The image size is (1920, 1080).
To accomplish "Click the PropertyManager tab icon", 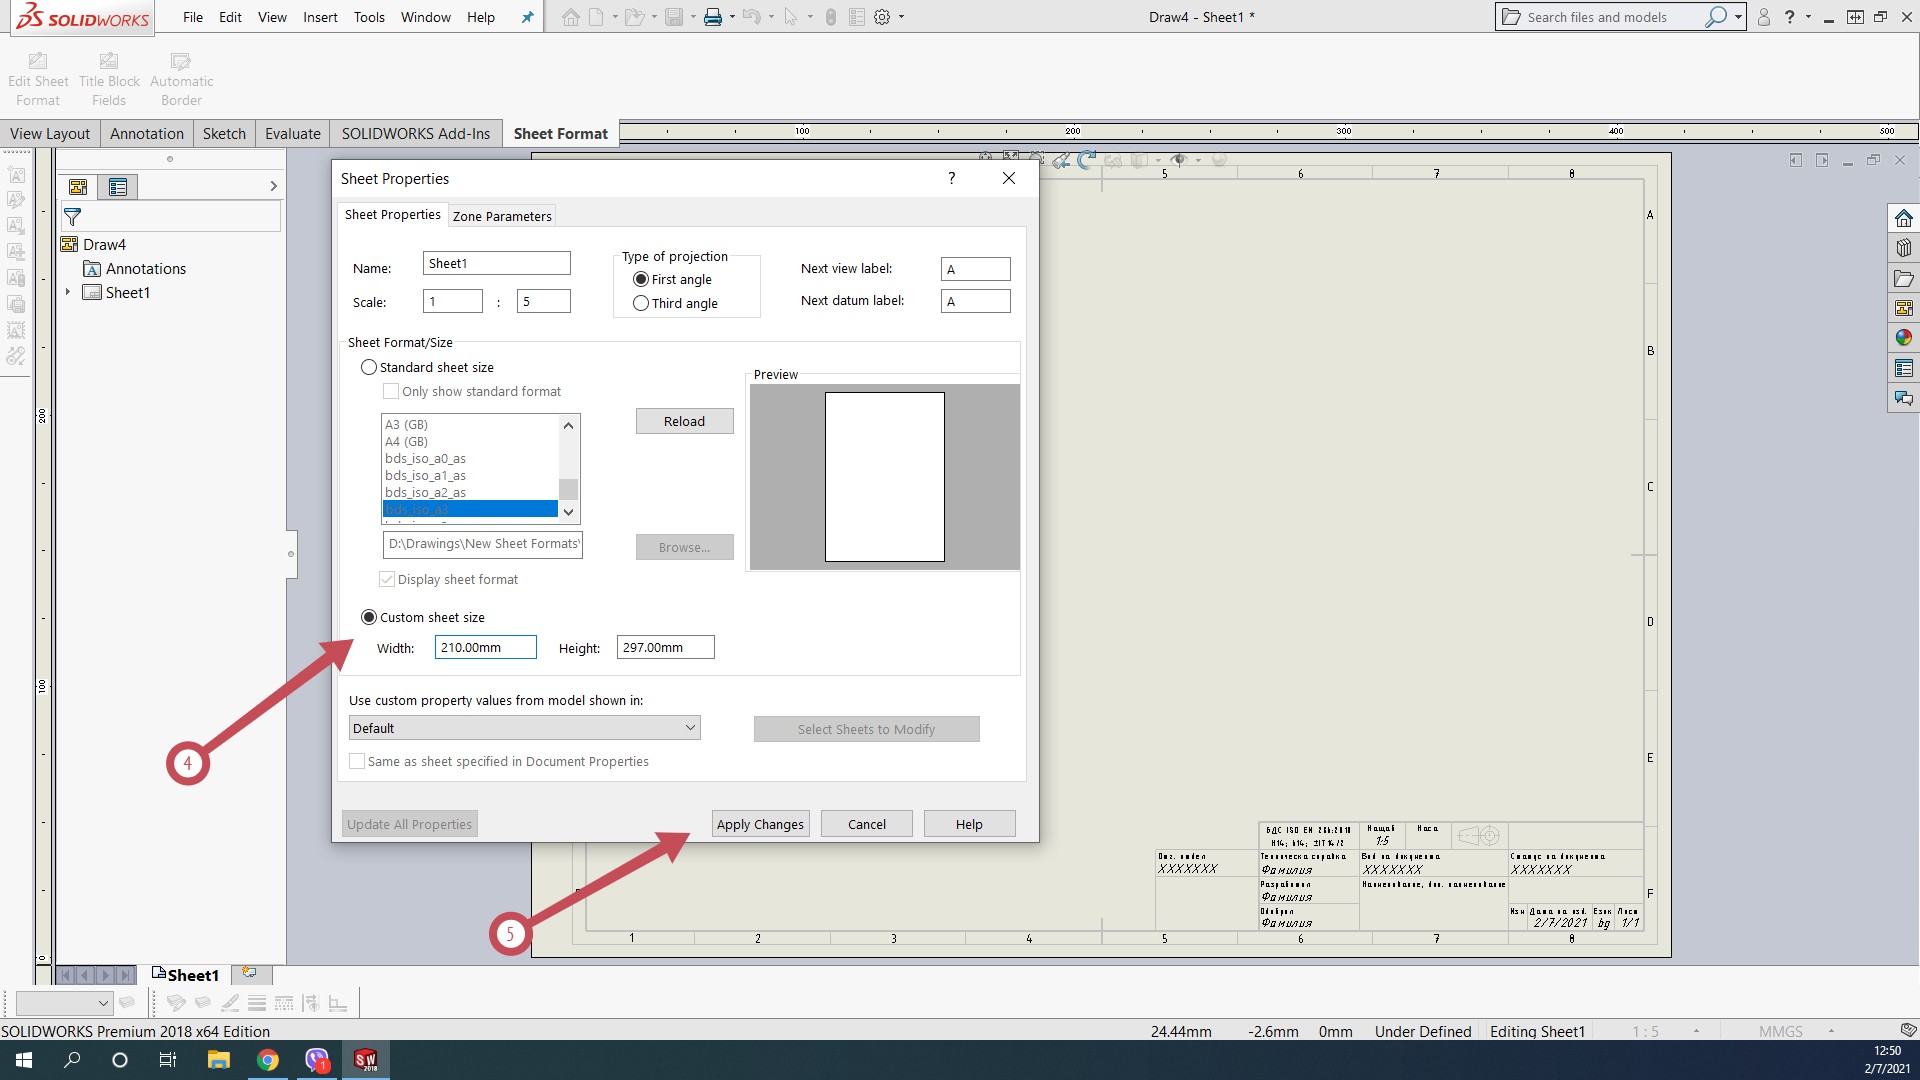I will click(118, 187).
